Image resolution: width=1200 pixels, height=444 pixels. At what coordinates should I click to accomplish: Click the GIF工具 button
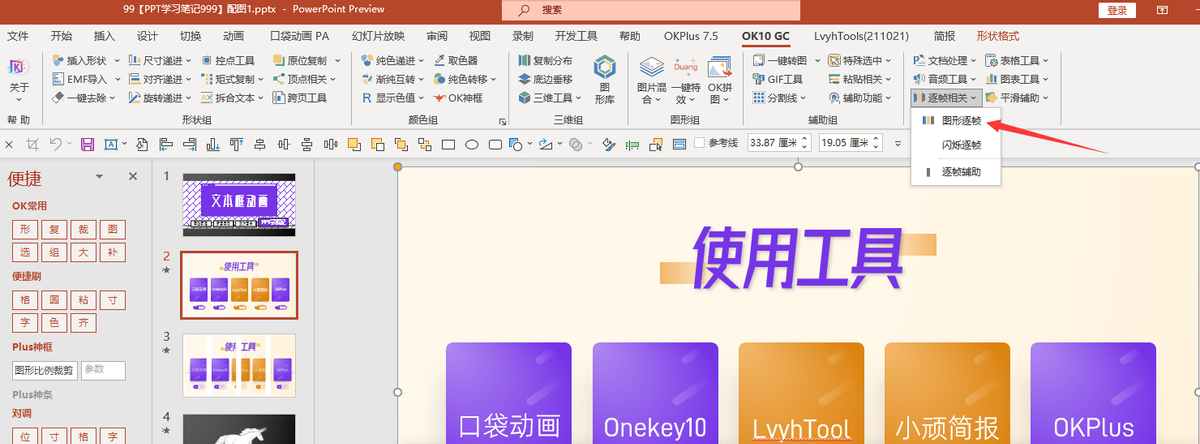click(x=777, y=79)
